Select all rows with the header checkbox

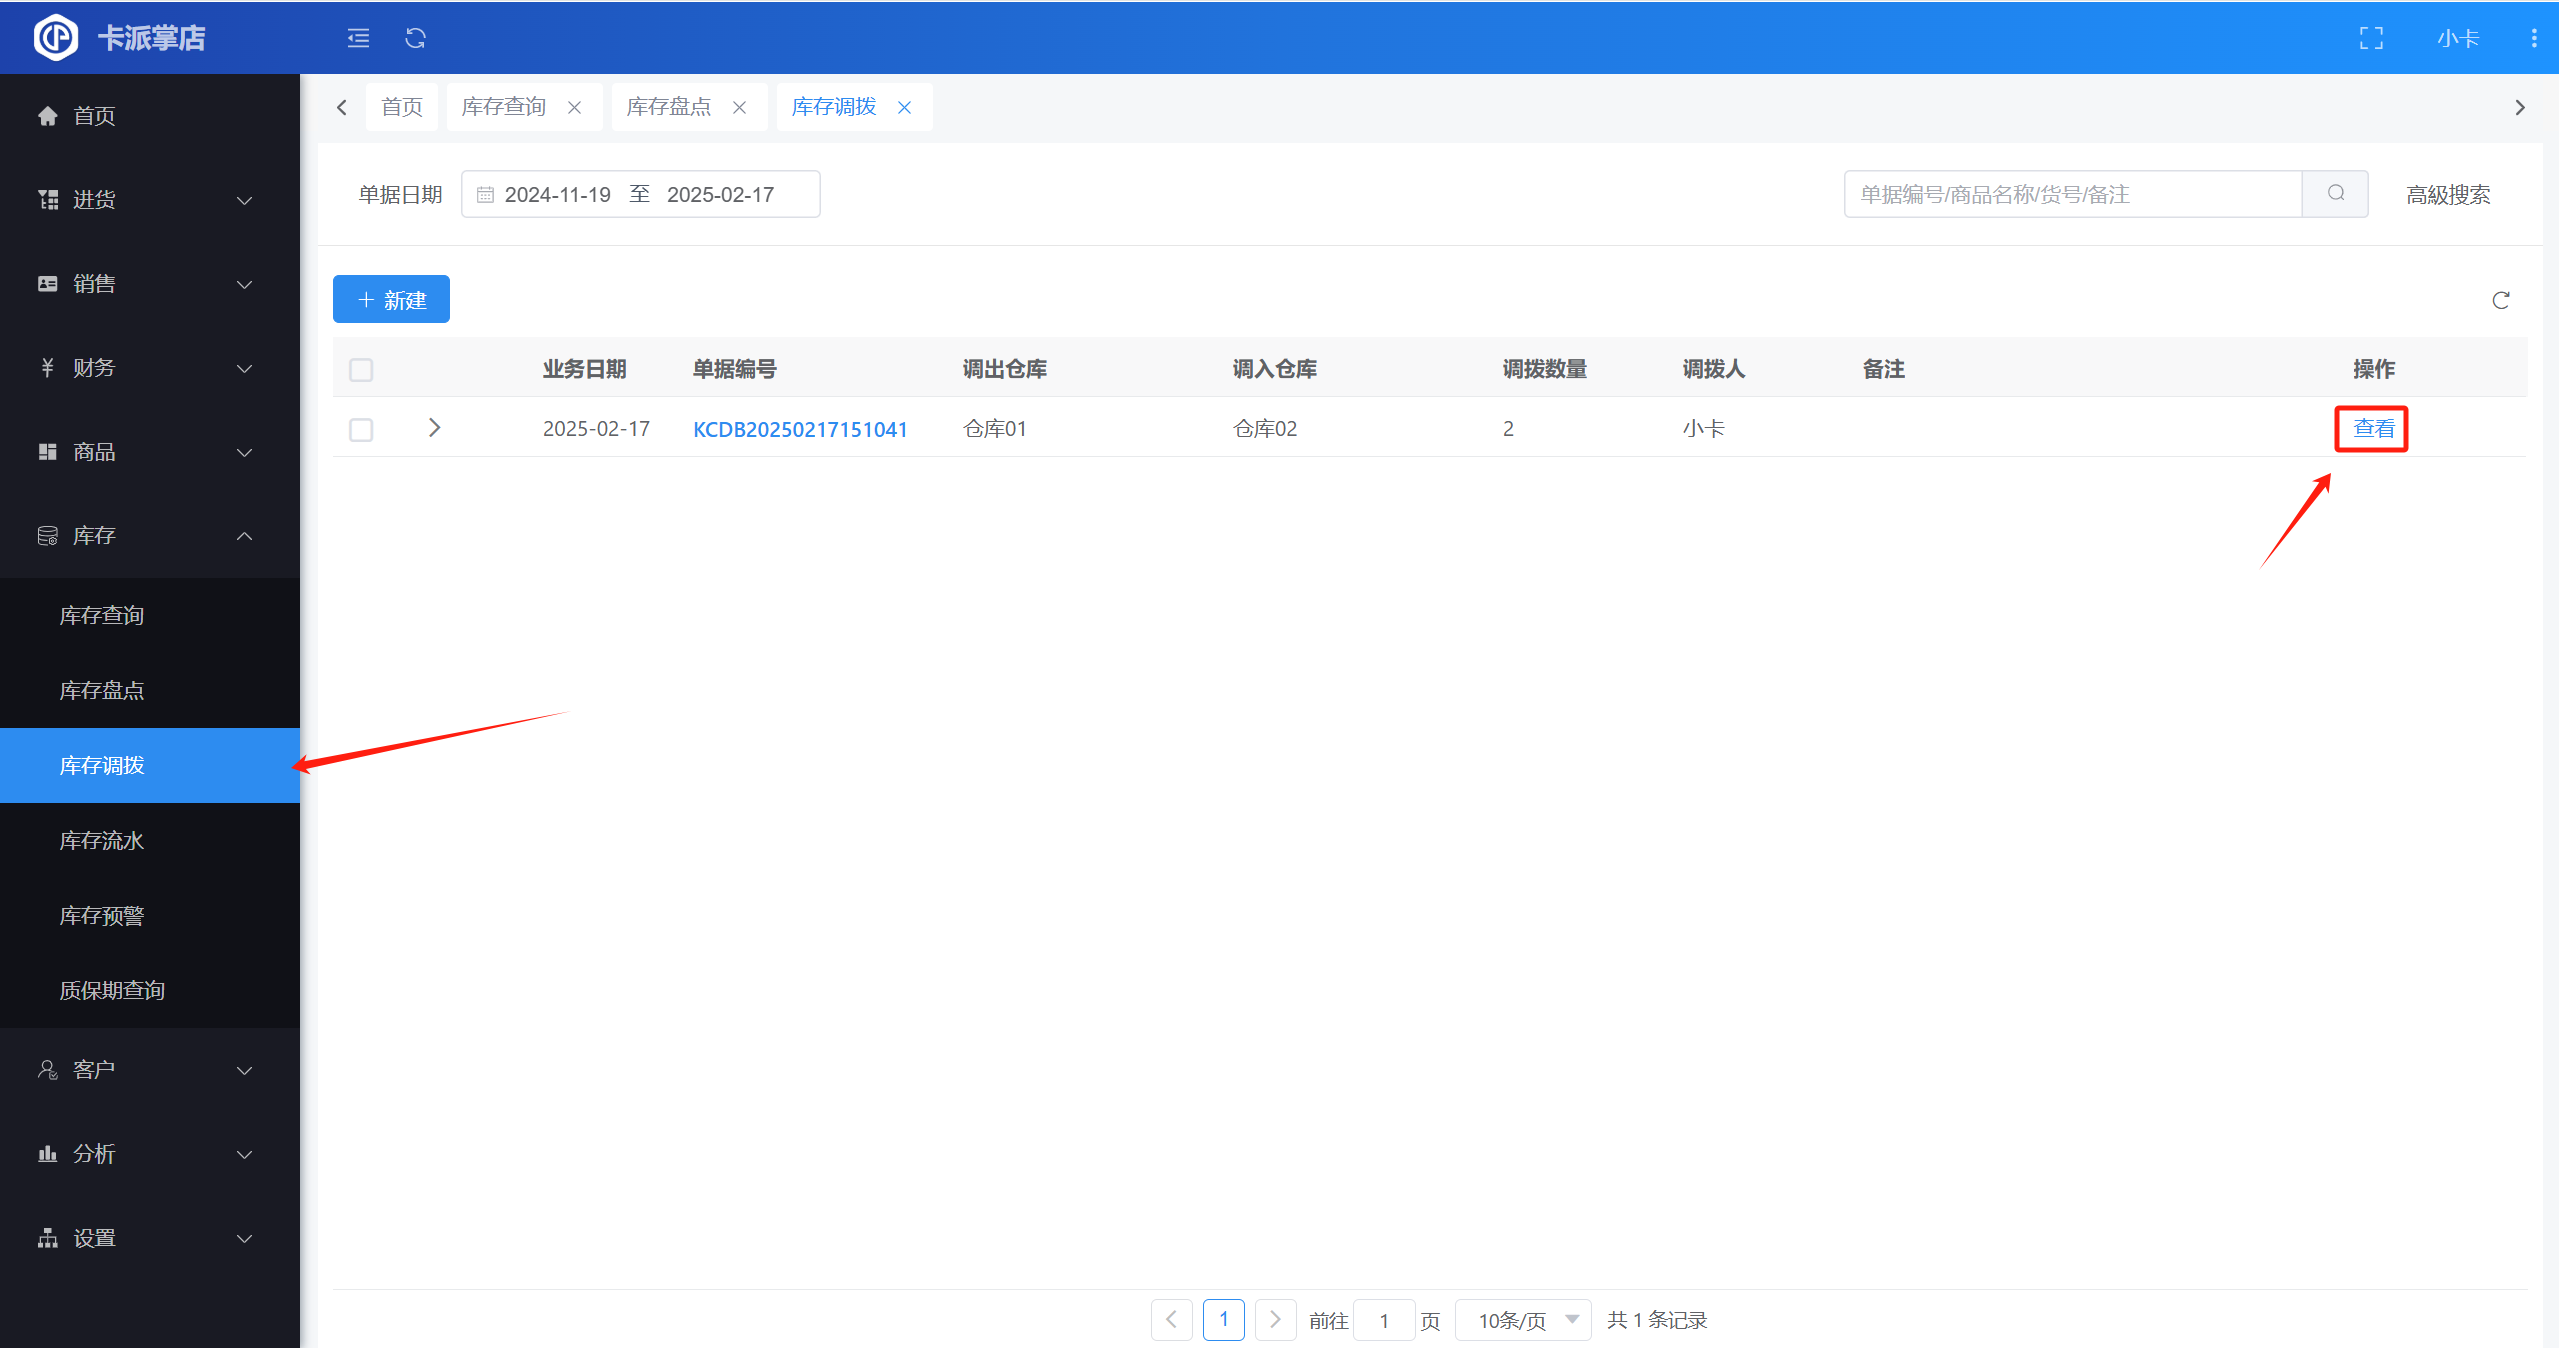tap(361, 370)
